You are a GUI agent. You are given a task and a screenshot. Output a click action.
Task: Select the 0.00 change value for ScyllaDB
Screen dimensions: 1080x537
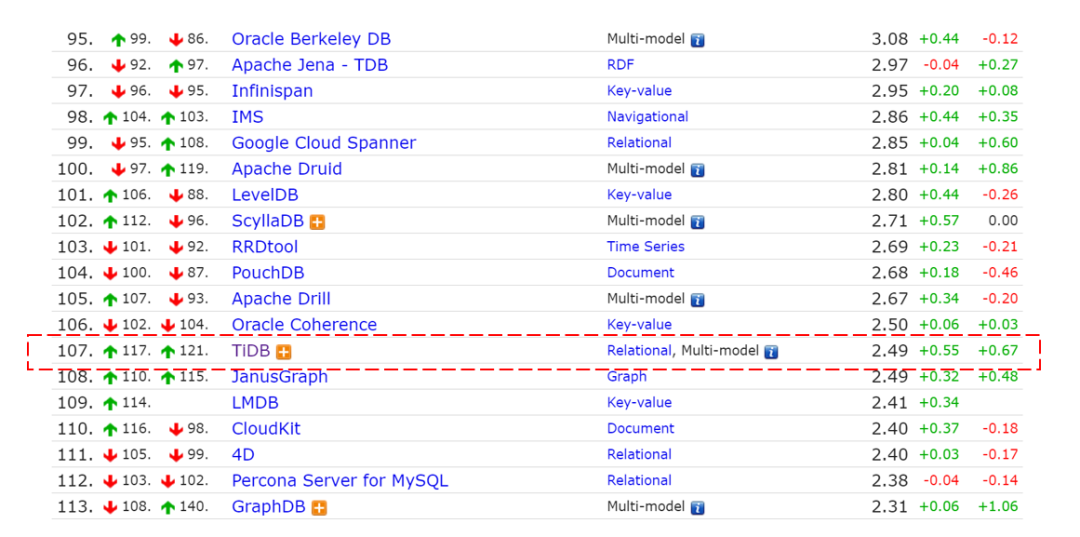[x=1004, y=221]
